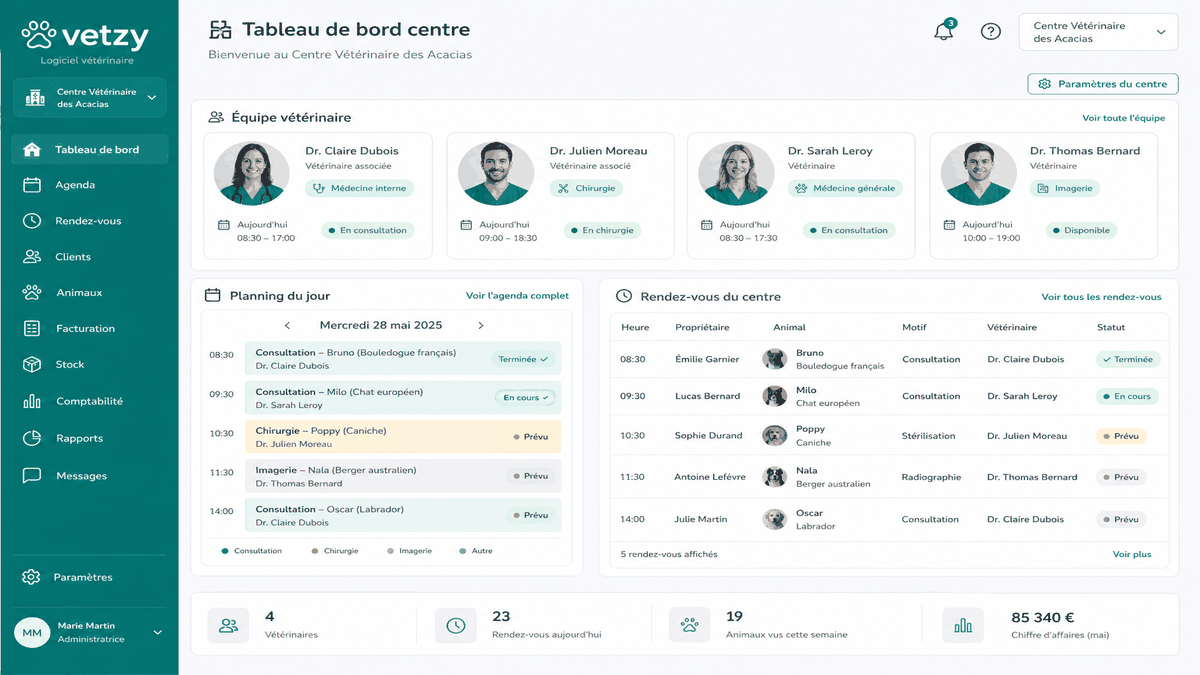The image size is (1200, 675).
Task: Click the Voir plus link
Action: (x=1132, y=554)
